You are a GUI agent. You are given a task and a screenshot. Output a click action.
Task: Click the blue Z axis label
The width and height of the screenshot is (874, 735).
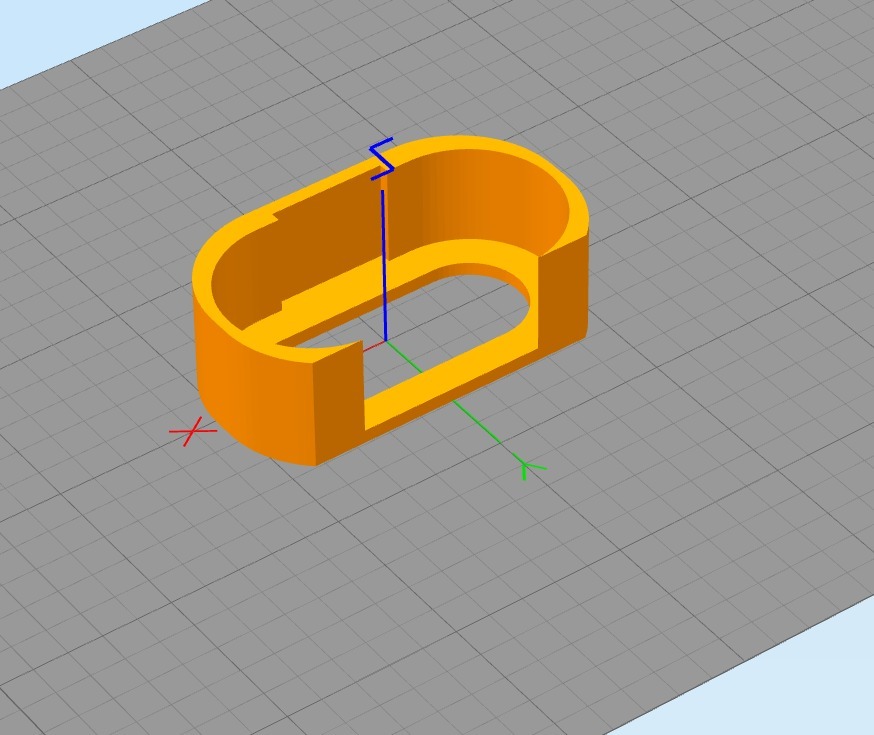coord(382,159)
